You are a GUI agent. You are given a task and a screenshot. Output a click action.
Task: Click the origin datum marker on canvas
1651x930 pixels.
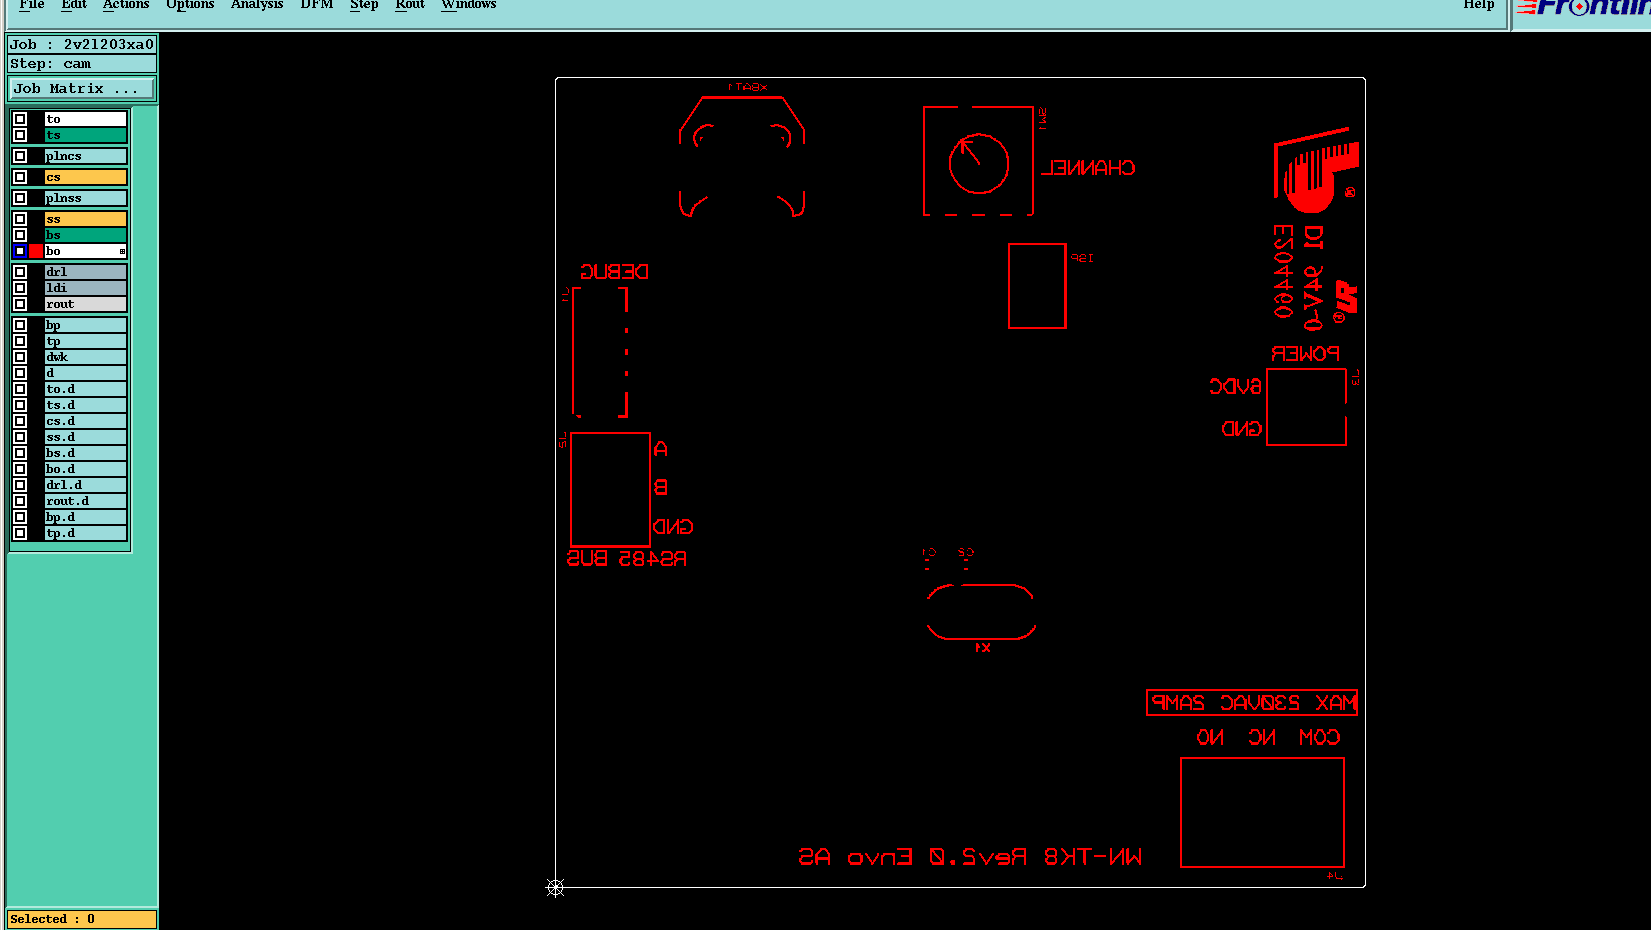tap(555, 887)
